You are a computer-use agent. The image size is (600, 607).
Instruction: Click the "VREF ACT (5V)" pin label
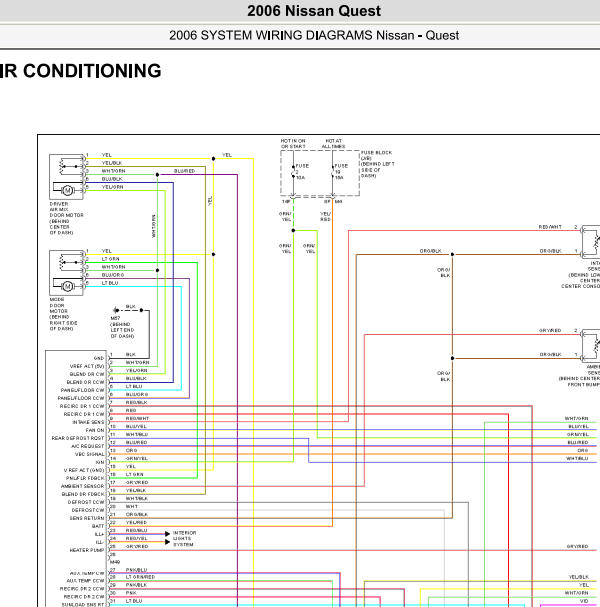click(87, 366)
